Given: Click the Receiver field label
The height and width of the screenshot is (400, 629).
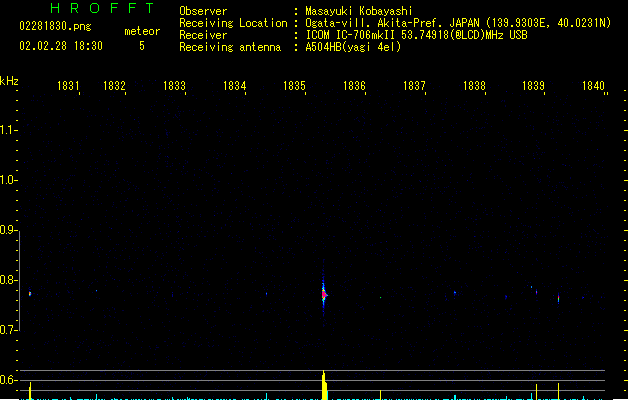Looking at the screenshot, I should pos(203,35).
